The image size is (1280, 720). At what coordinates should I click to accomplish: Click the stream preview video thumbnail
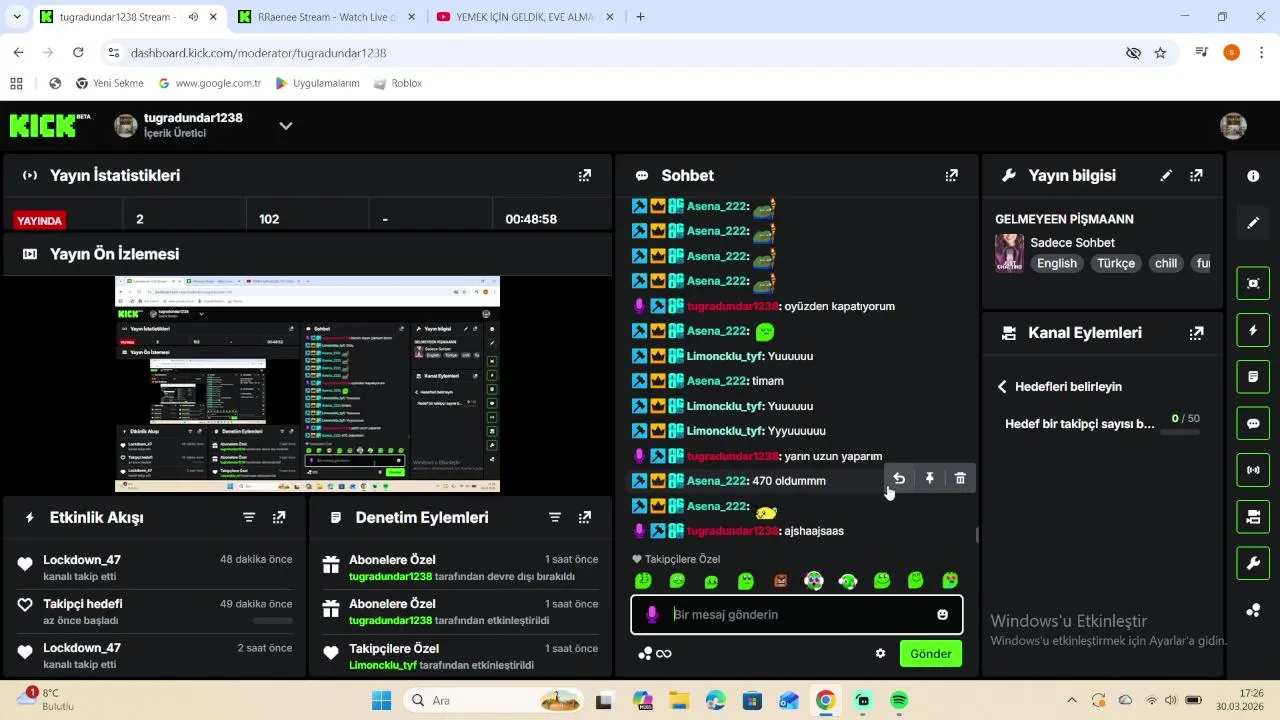[307, 384]
